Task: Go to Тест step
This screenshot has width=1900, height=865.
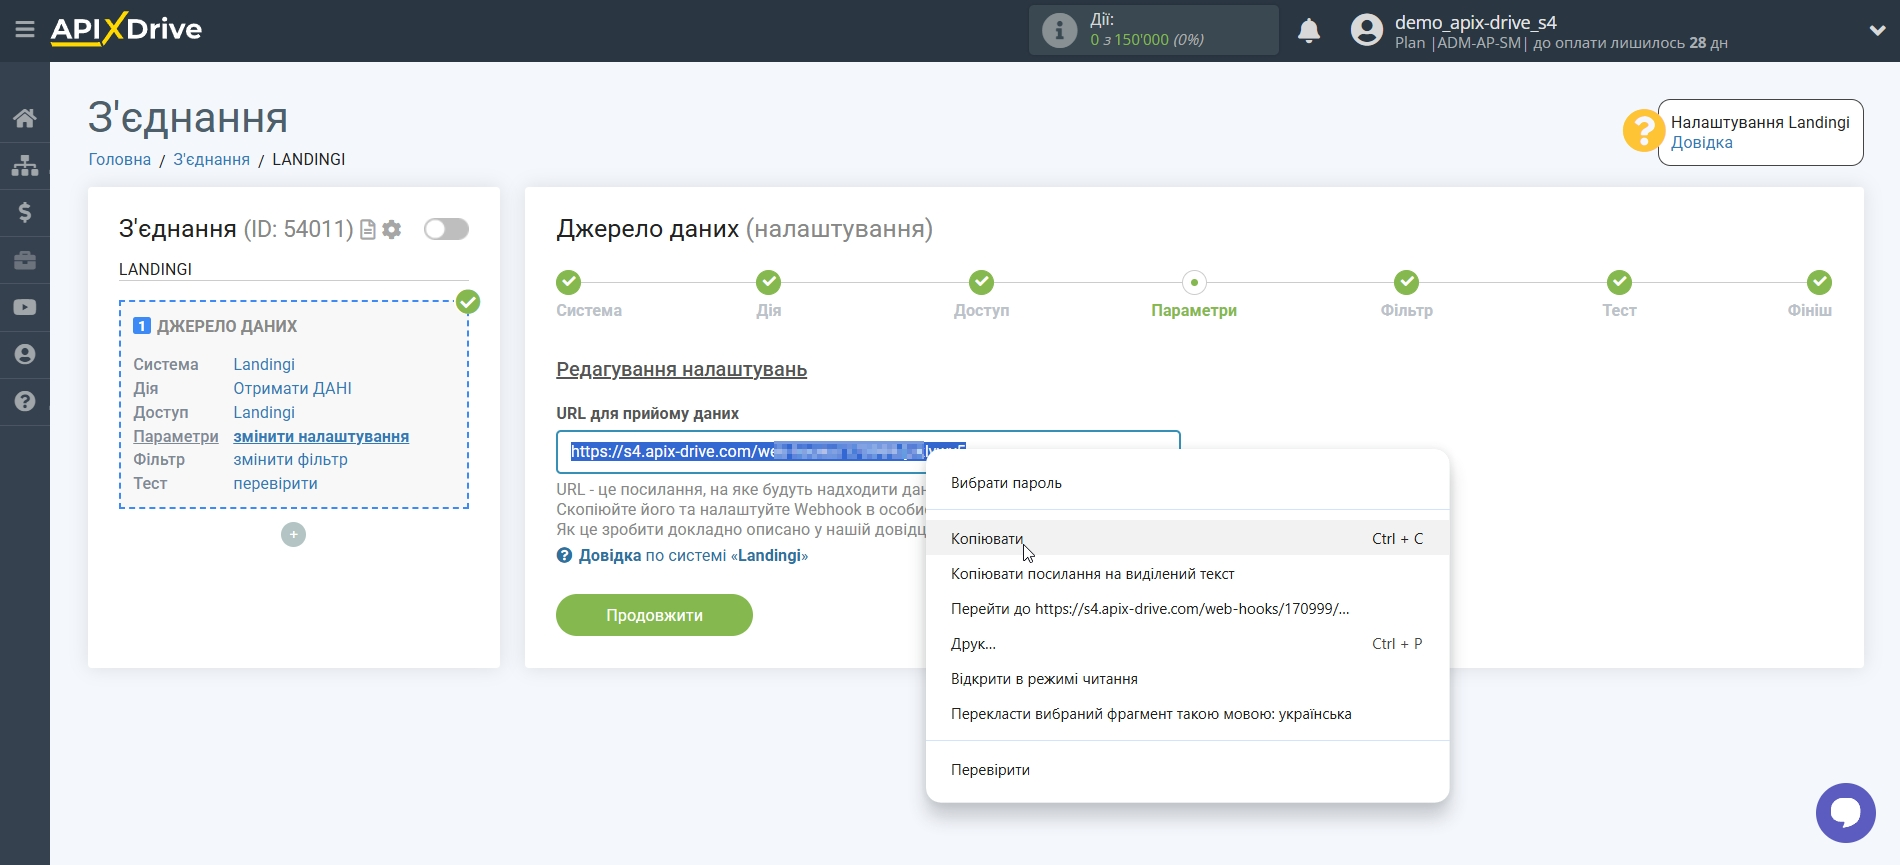Action: [1619, 282]
